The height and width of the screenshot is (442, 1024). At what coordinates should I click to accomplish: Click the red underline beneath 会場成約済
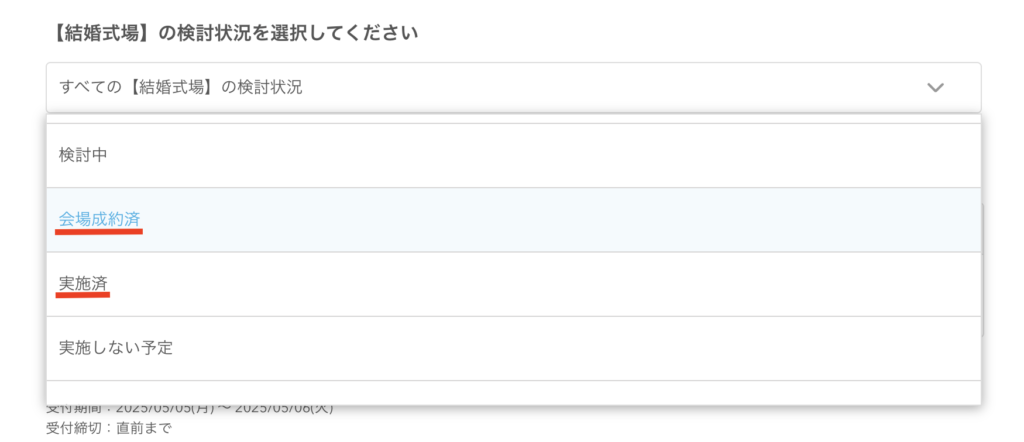pyautogui.click(x=99, y=231)
